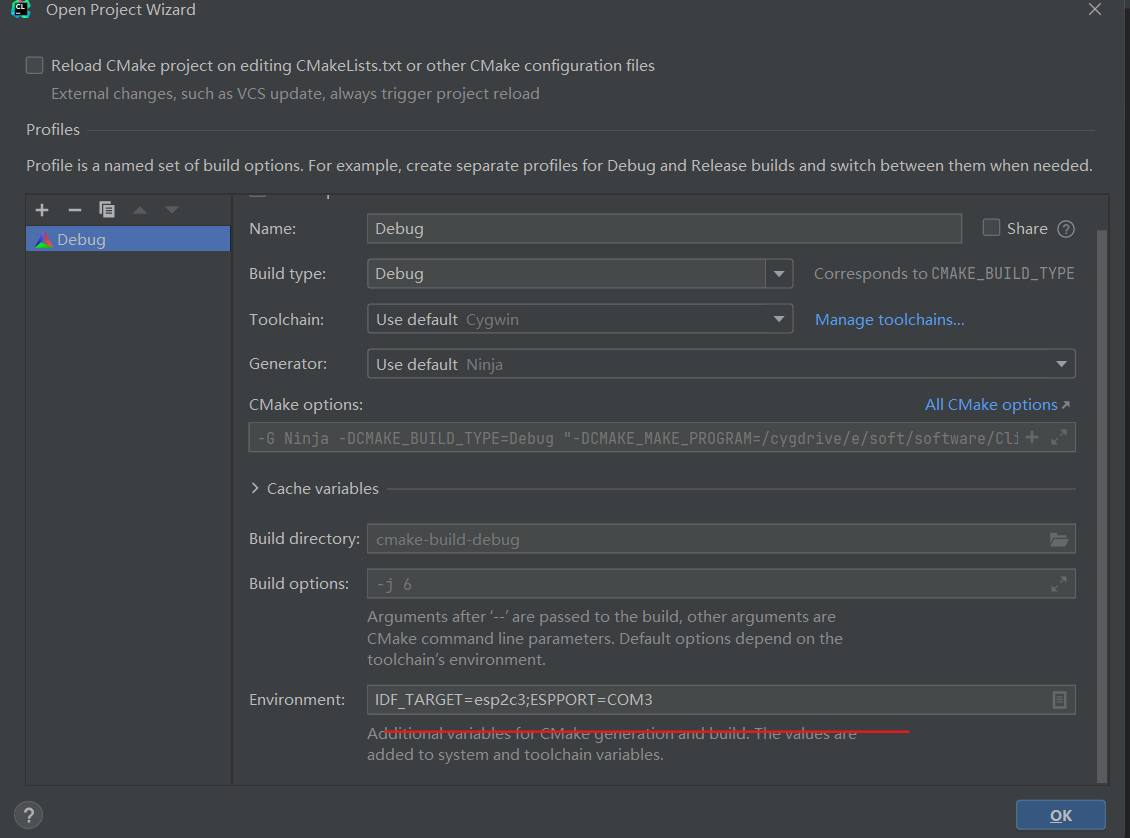
Task: Open the Build type dropdown
Action: pyautogui.click(x=779, y=274)
